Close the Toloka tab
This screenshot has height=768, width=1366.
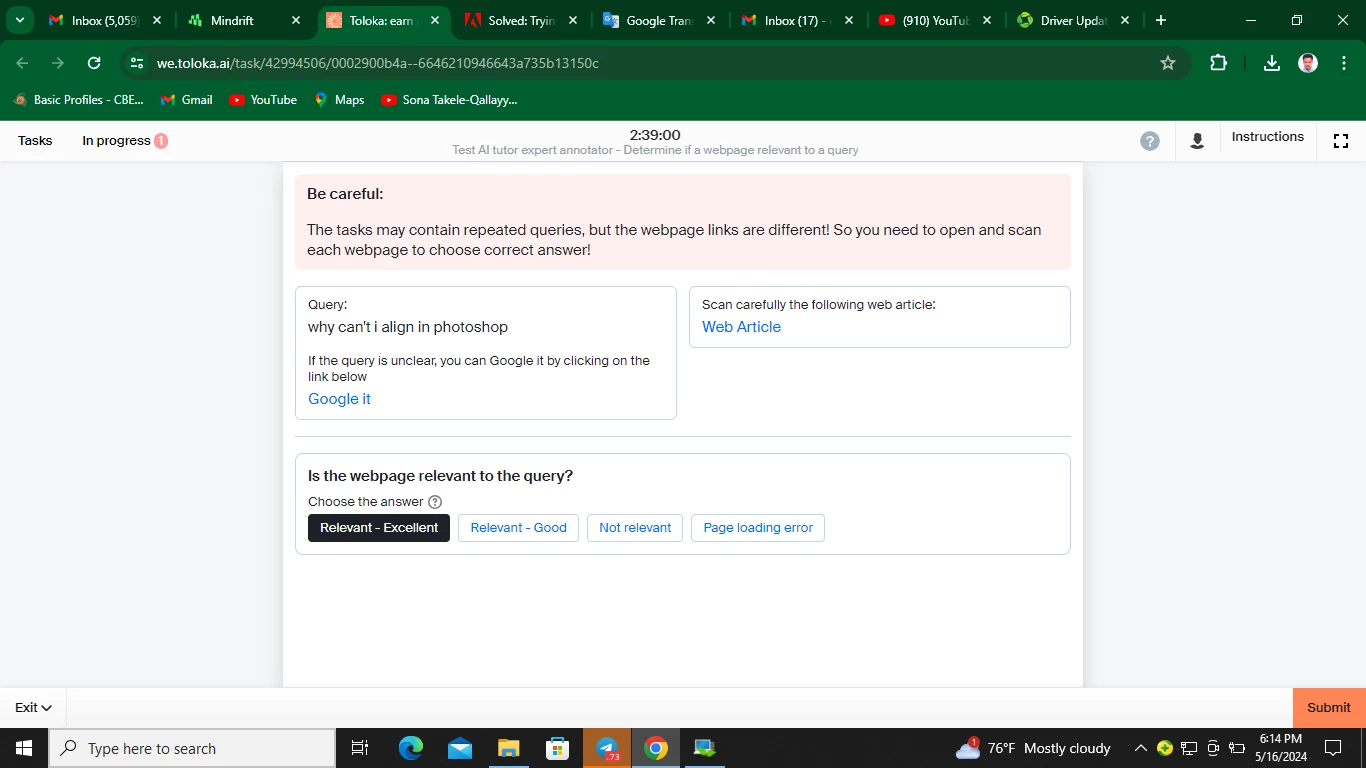click(434, 20)
